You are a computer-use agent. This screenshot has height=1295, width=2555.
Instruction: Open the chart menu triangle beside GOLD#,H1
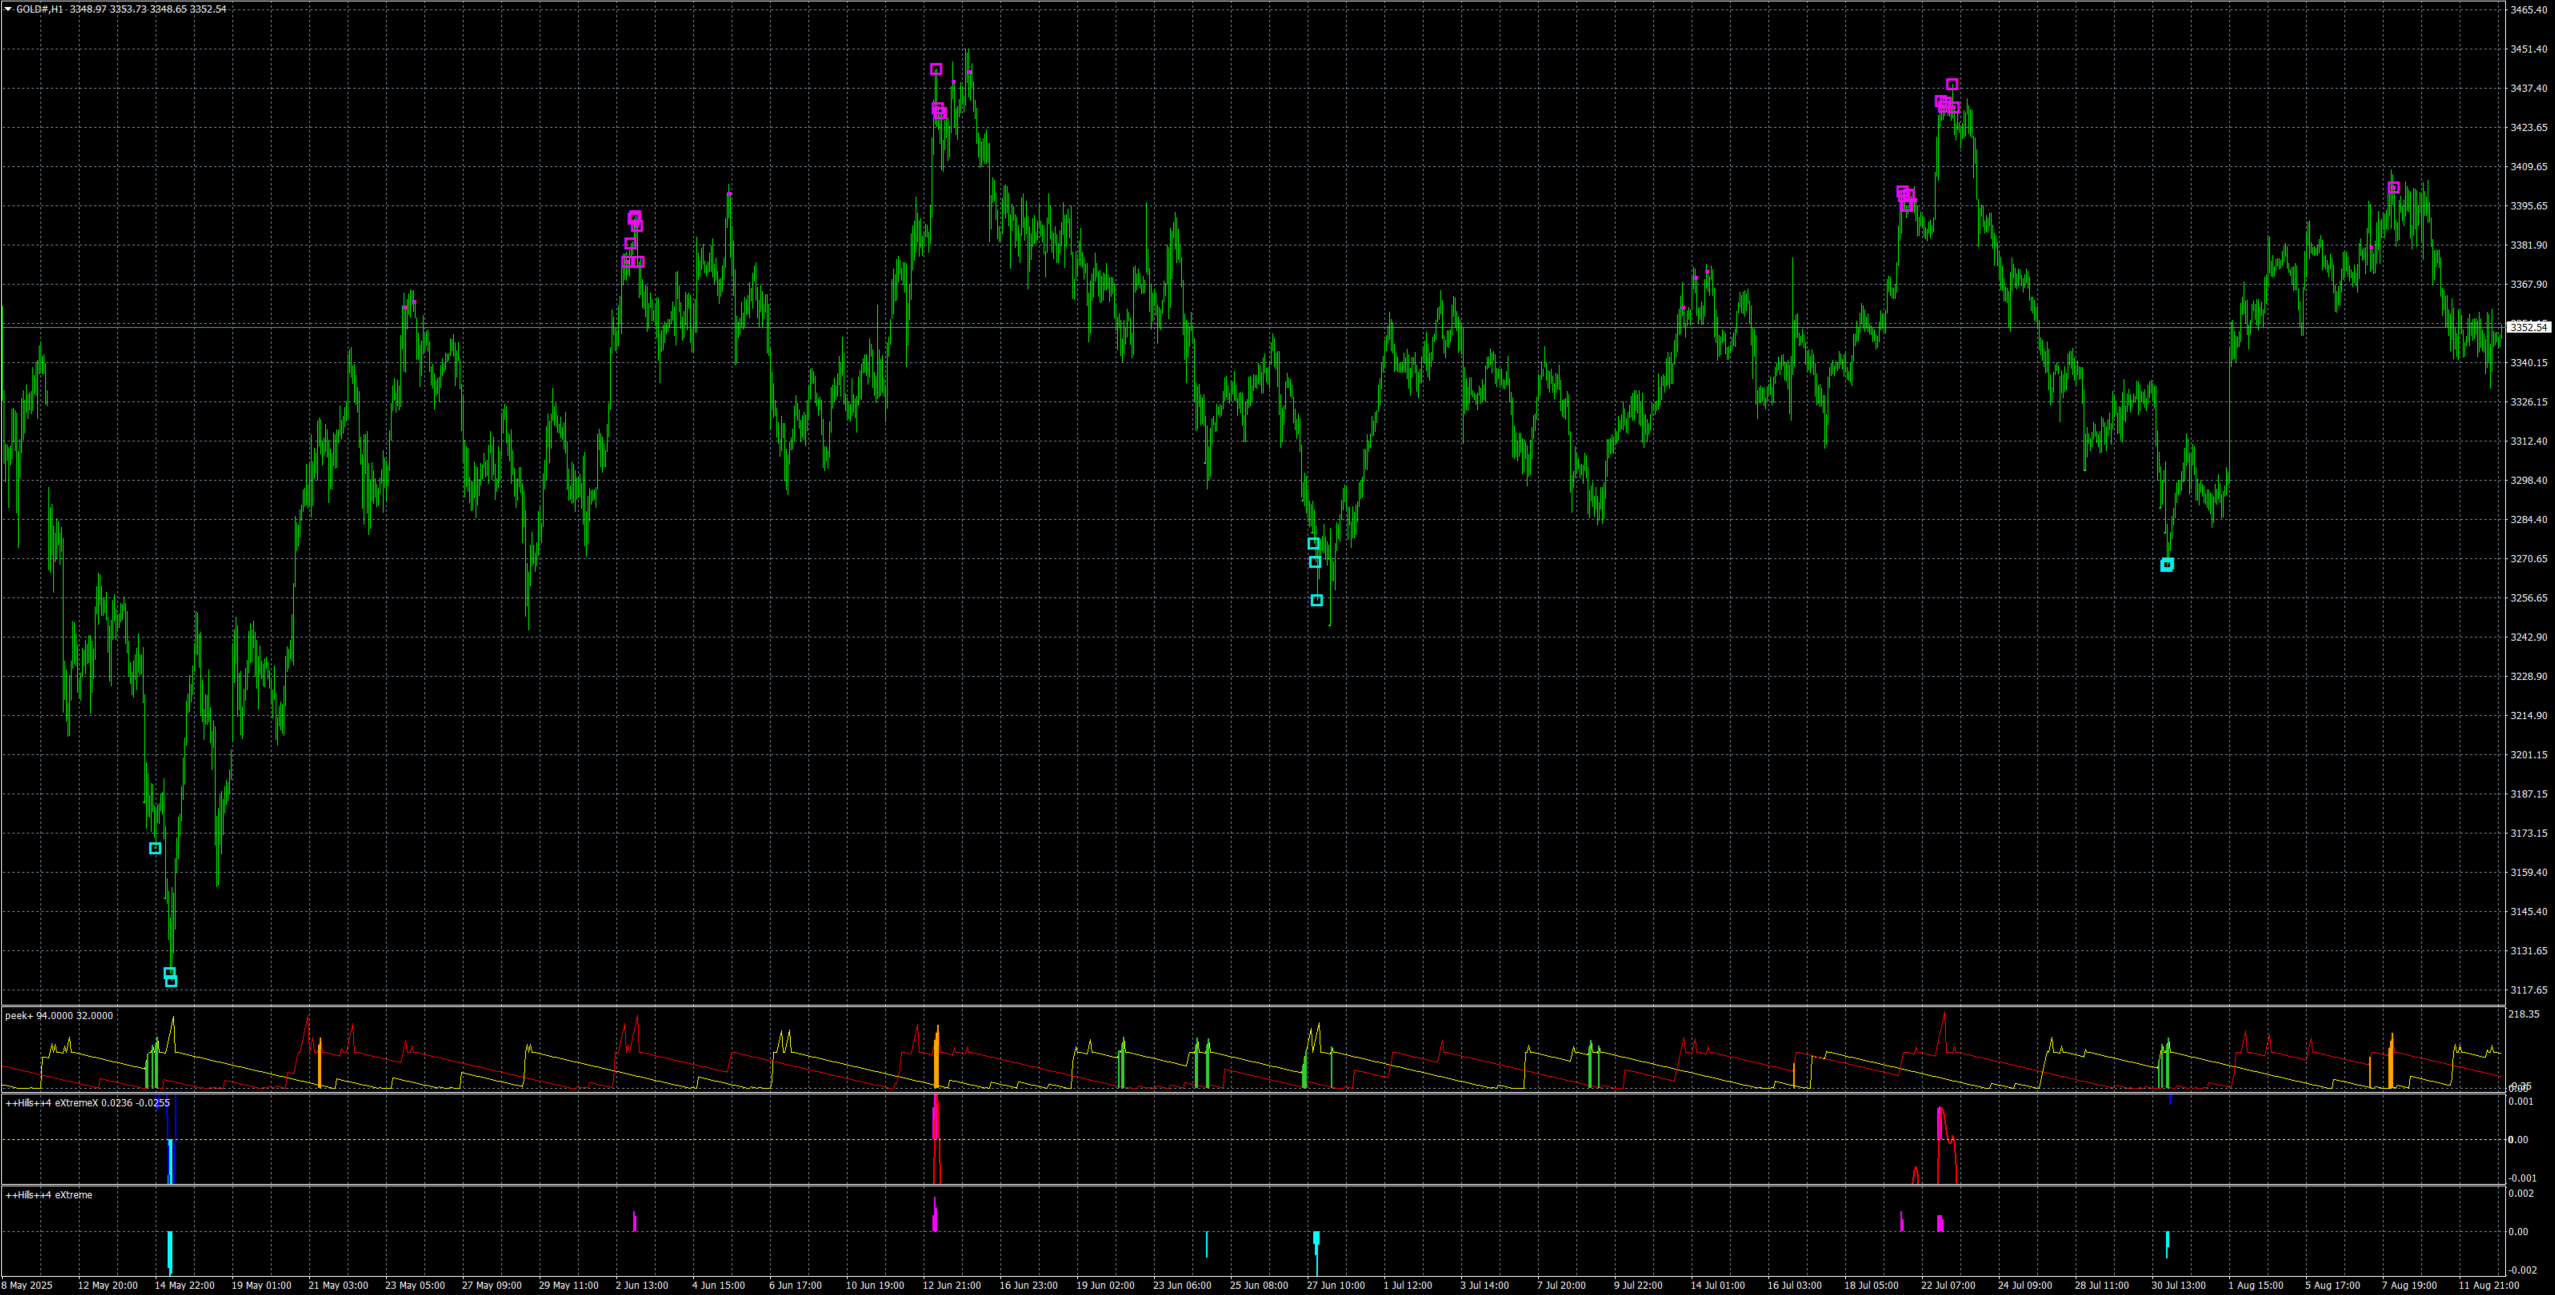coord(8,9)
